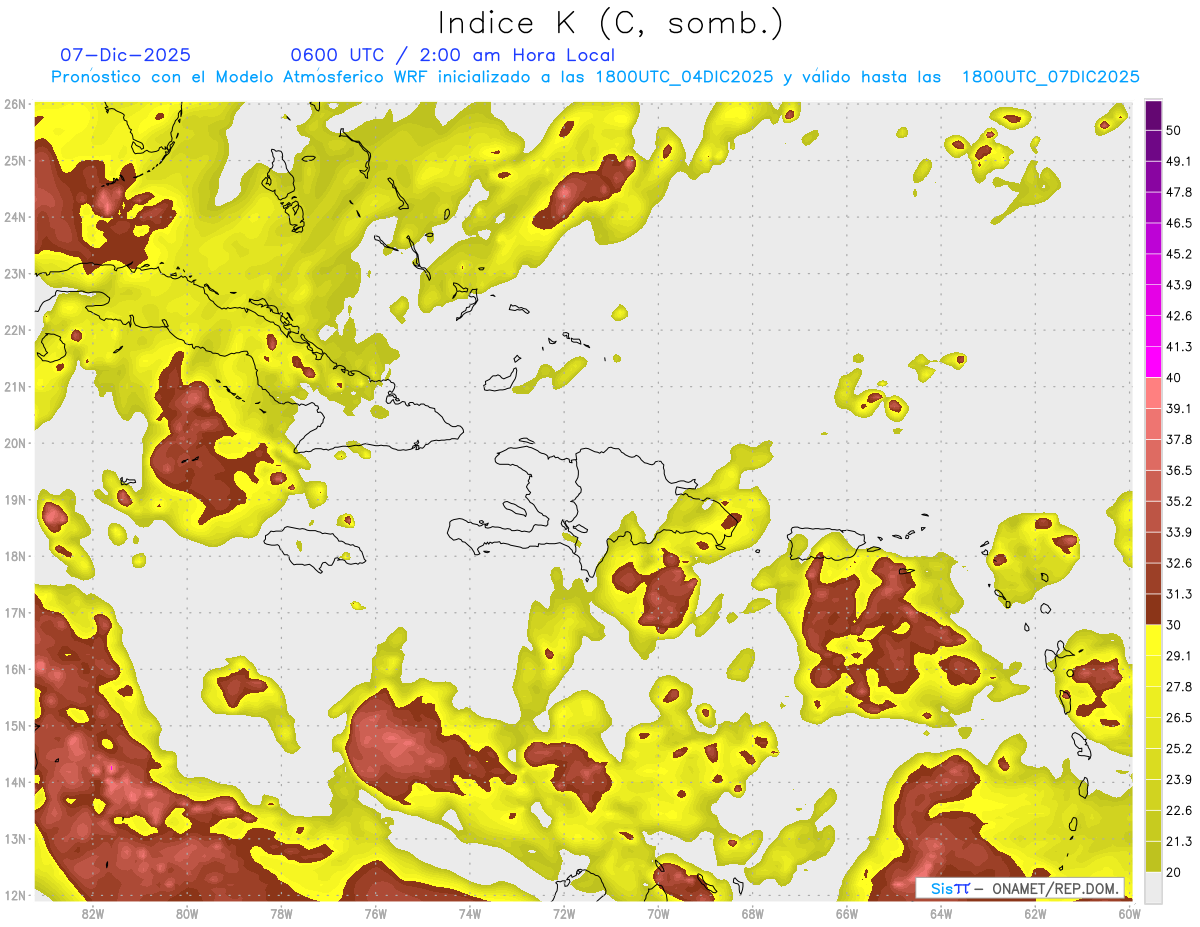Click the colorbar label "47.8"
Screen dimensions: 1200x927
(x=1178, y=192)
